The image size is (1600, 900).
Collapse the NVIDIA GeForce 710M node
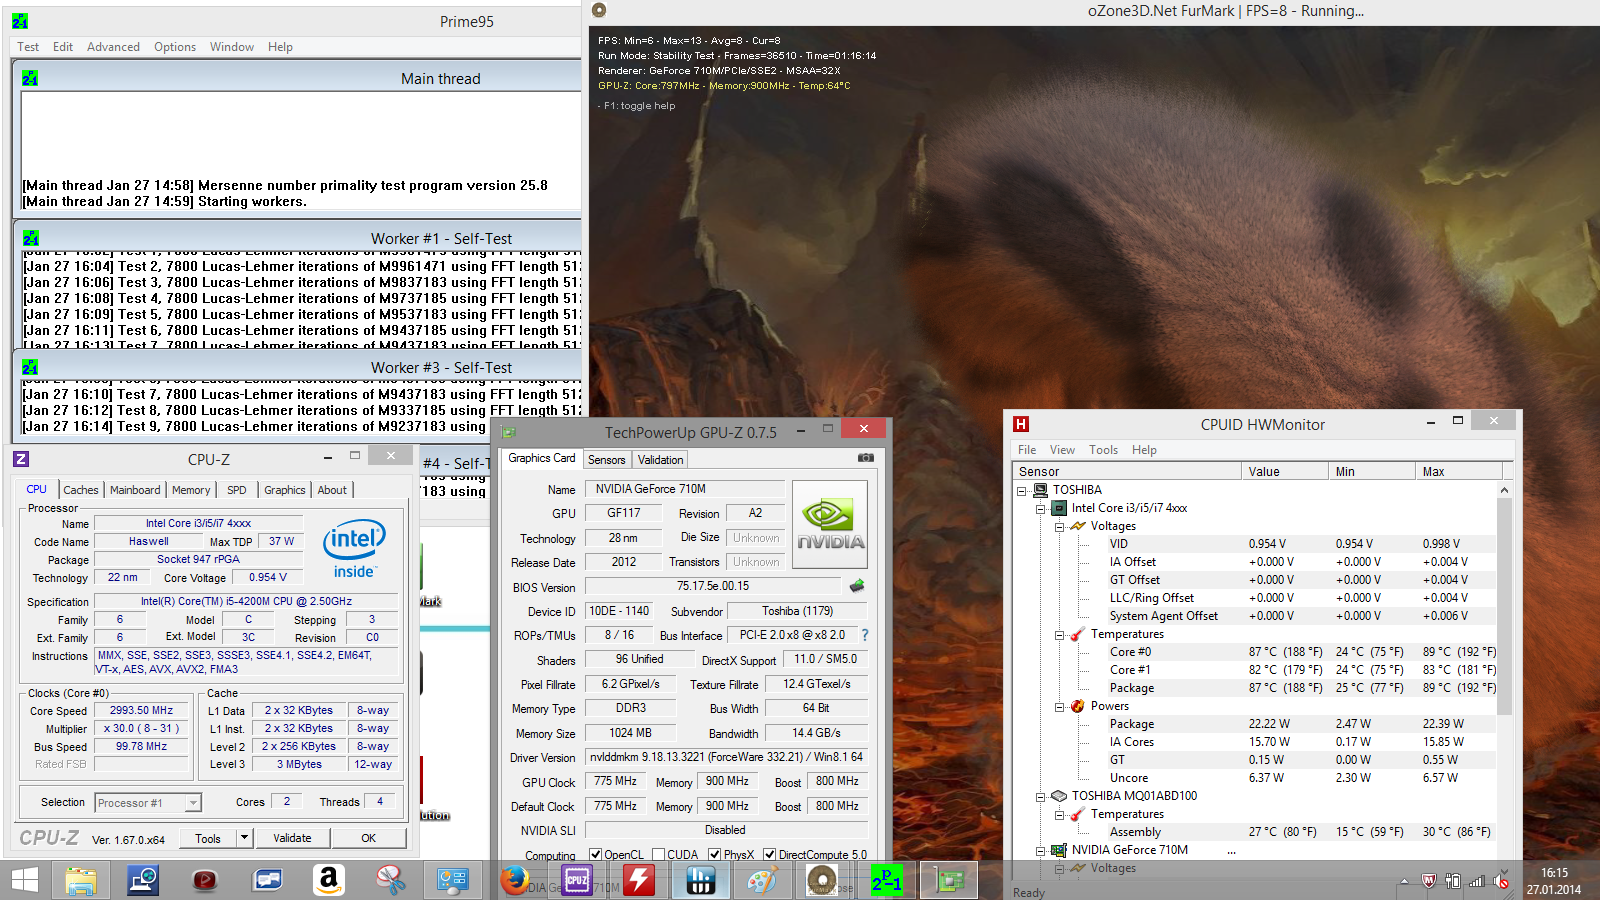(x=1040, y=850)
